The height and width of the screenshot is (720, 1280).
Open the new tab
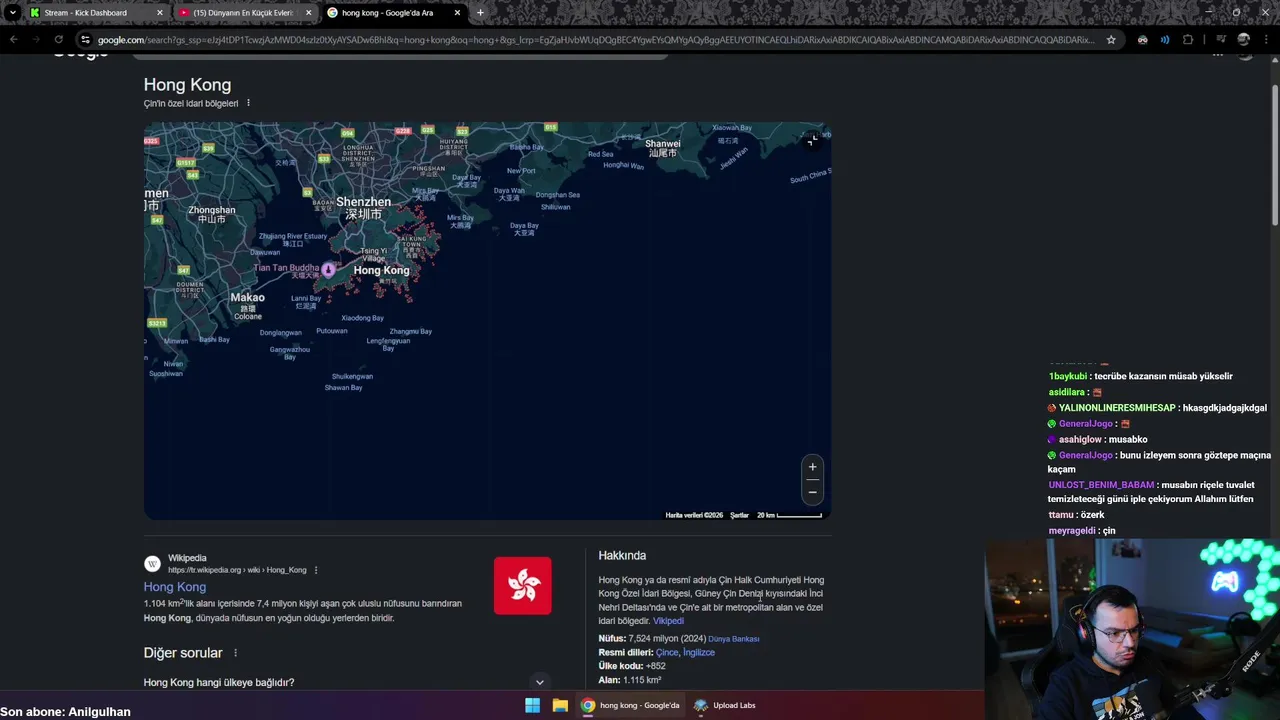click(480, 13)
